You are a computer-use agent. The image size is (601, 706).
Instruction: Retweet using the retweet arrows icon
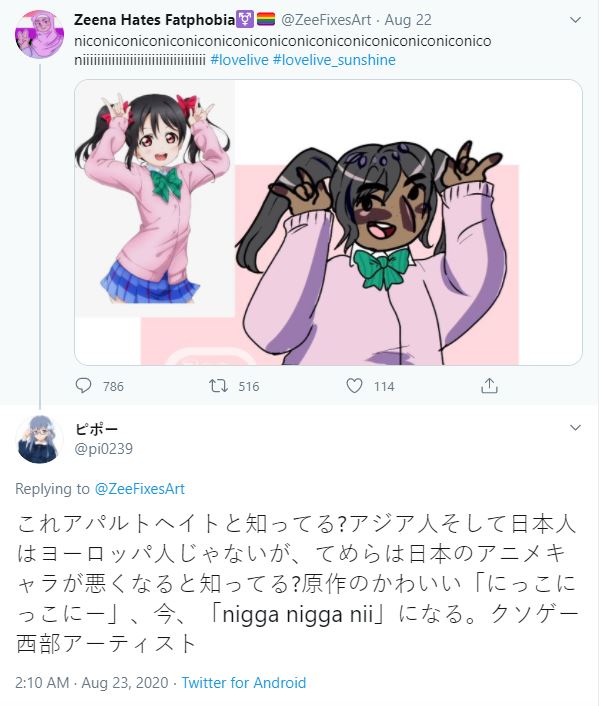pos(218,386)
